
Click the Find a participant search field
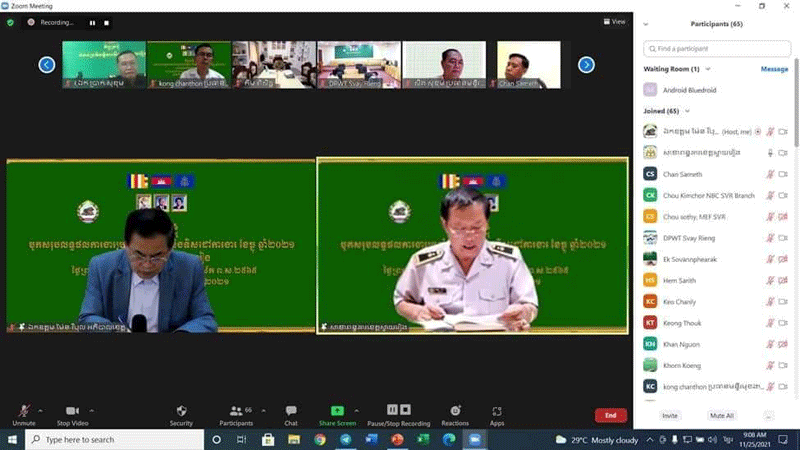(x=717, y=47)
